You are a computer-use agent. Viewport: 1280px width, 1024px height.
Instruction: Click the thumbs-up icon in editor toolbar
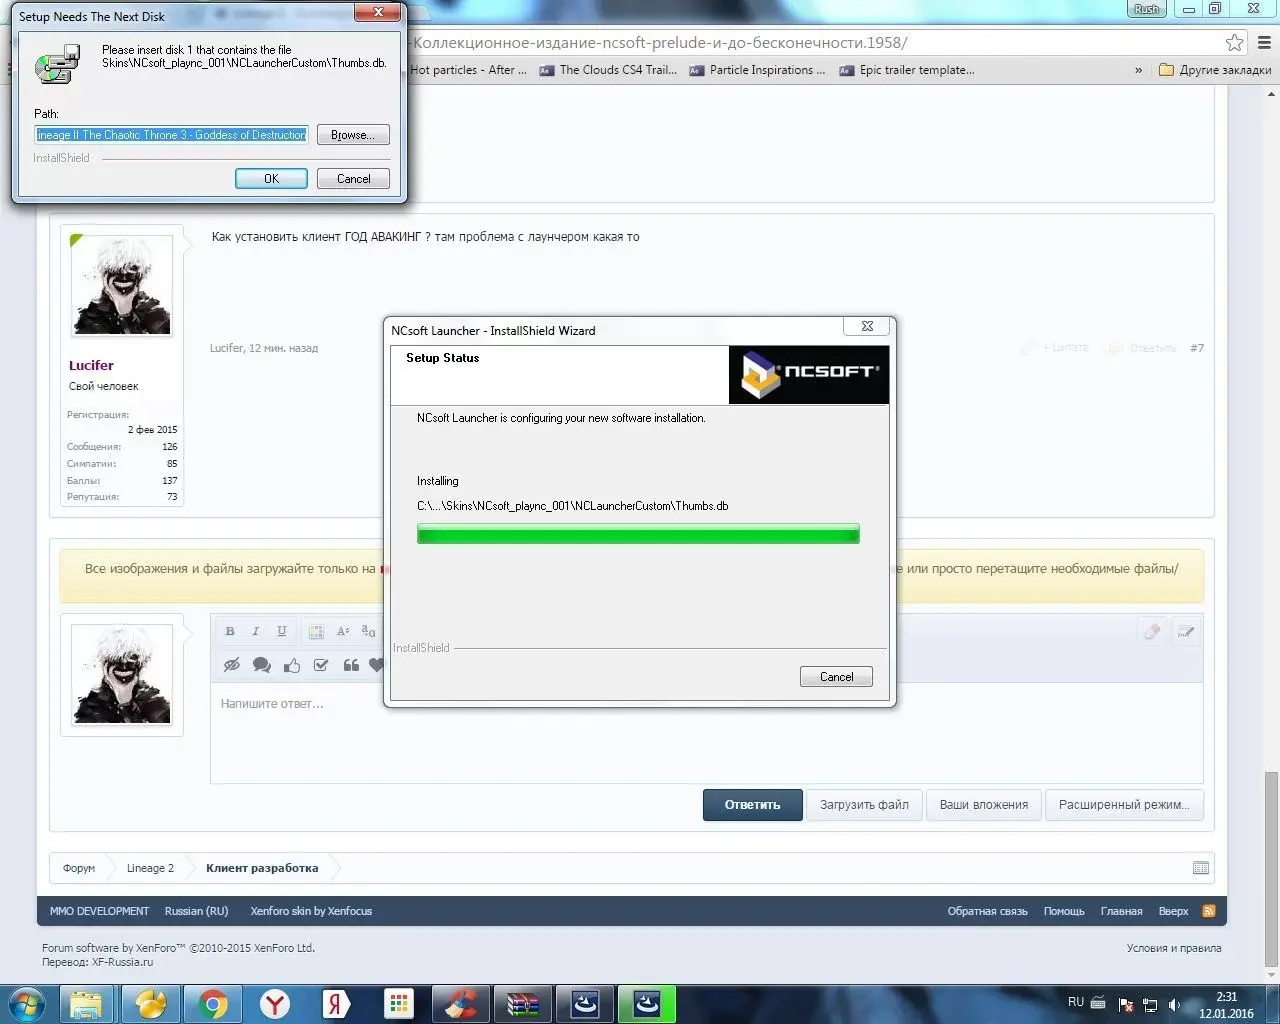tap(292, 665)
